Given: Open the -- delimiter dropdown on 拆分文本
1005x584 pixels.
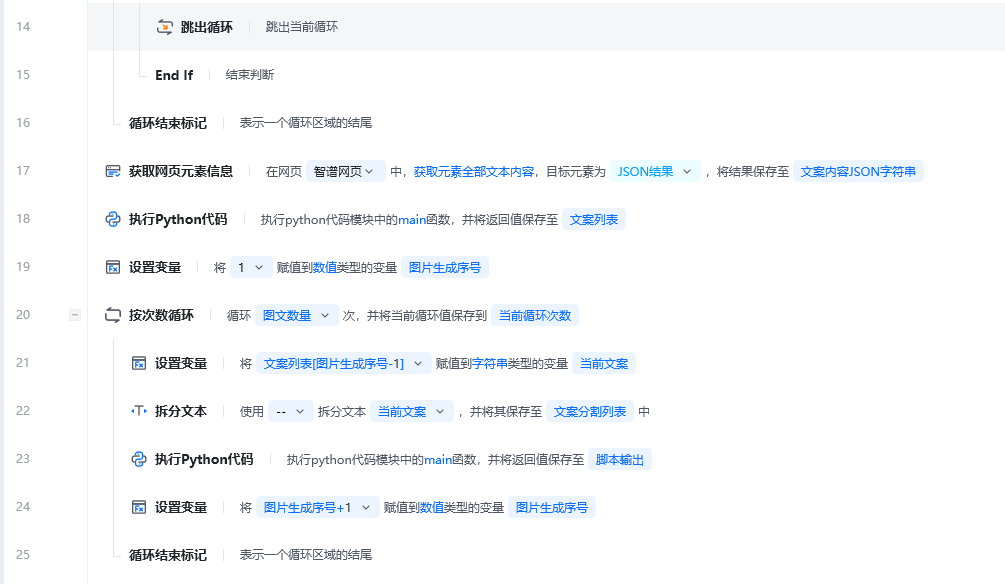Looking at the screenshot, I should [x=290, y=411].
